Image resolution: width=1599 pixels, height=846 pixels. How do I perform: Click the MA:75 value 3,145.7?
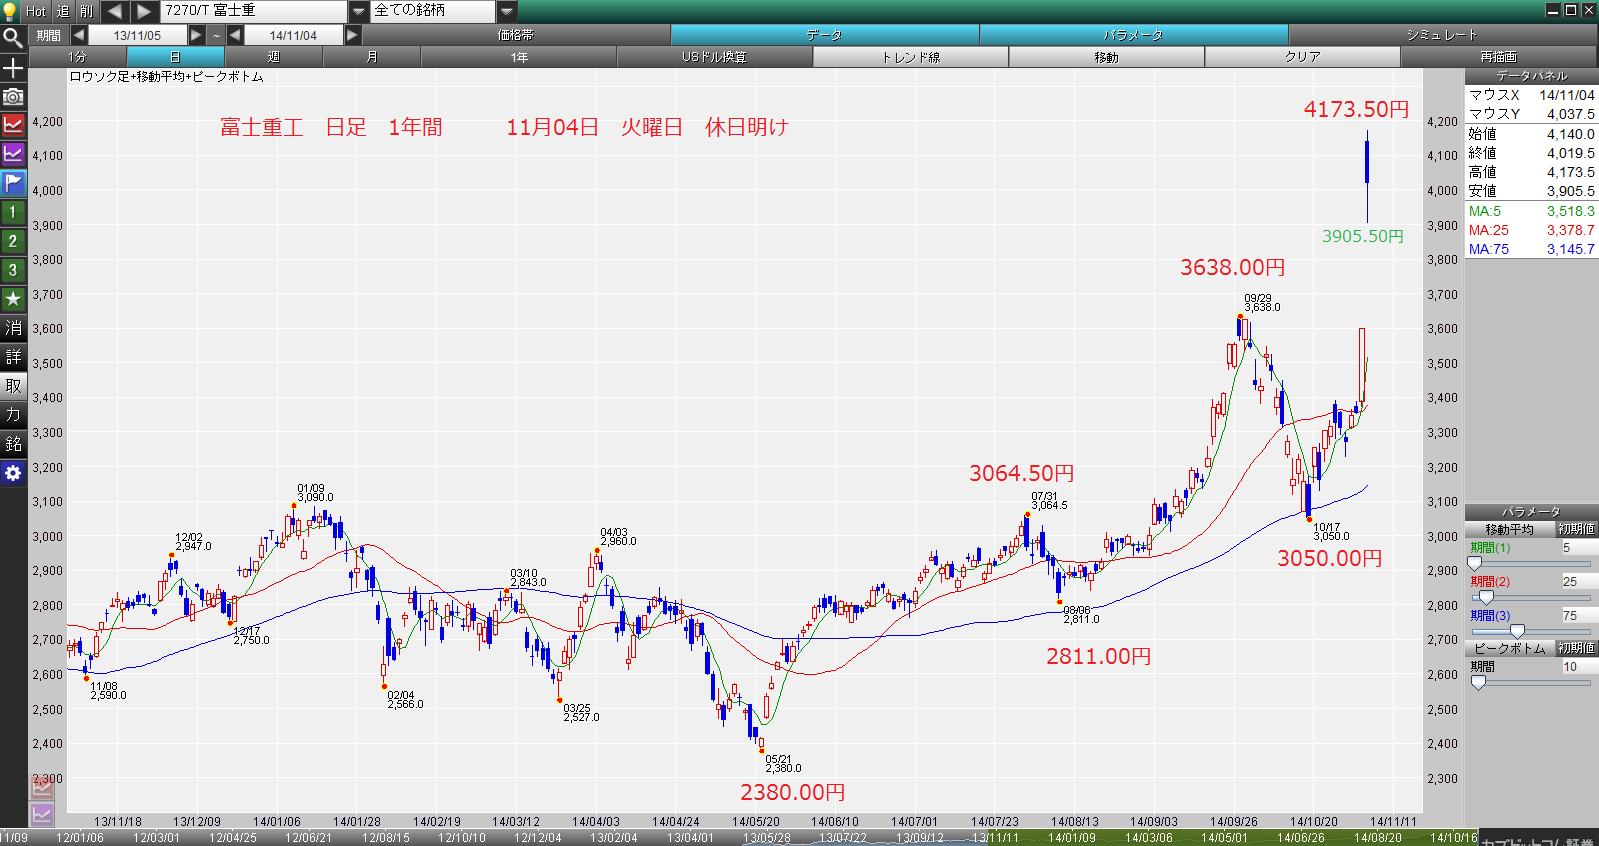[x=1570, y=249]
